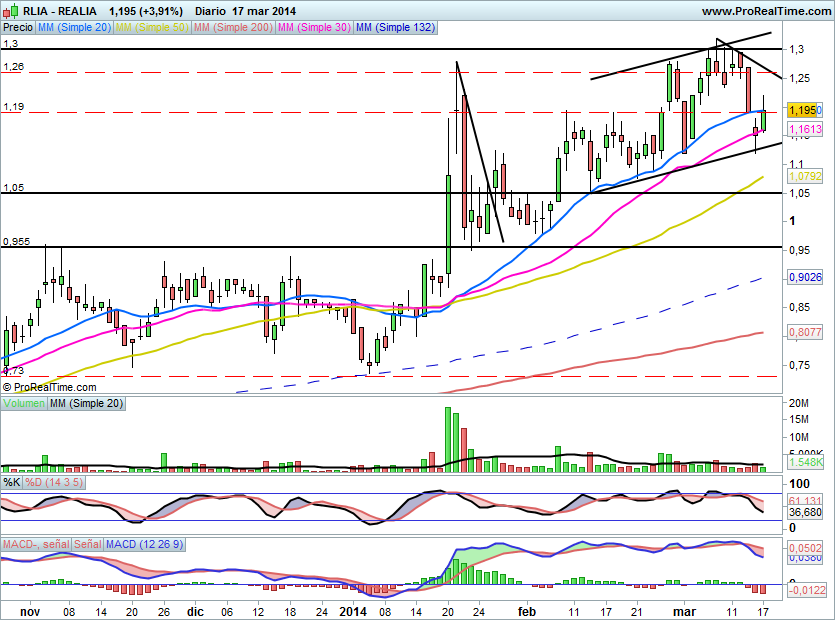This screenshot has height=620, width=835.
Task: Click the RLIA - REALIA ticker title
Action: click(61, 11)
